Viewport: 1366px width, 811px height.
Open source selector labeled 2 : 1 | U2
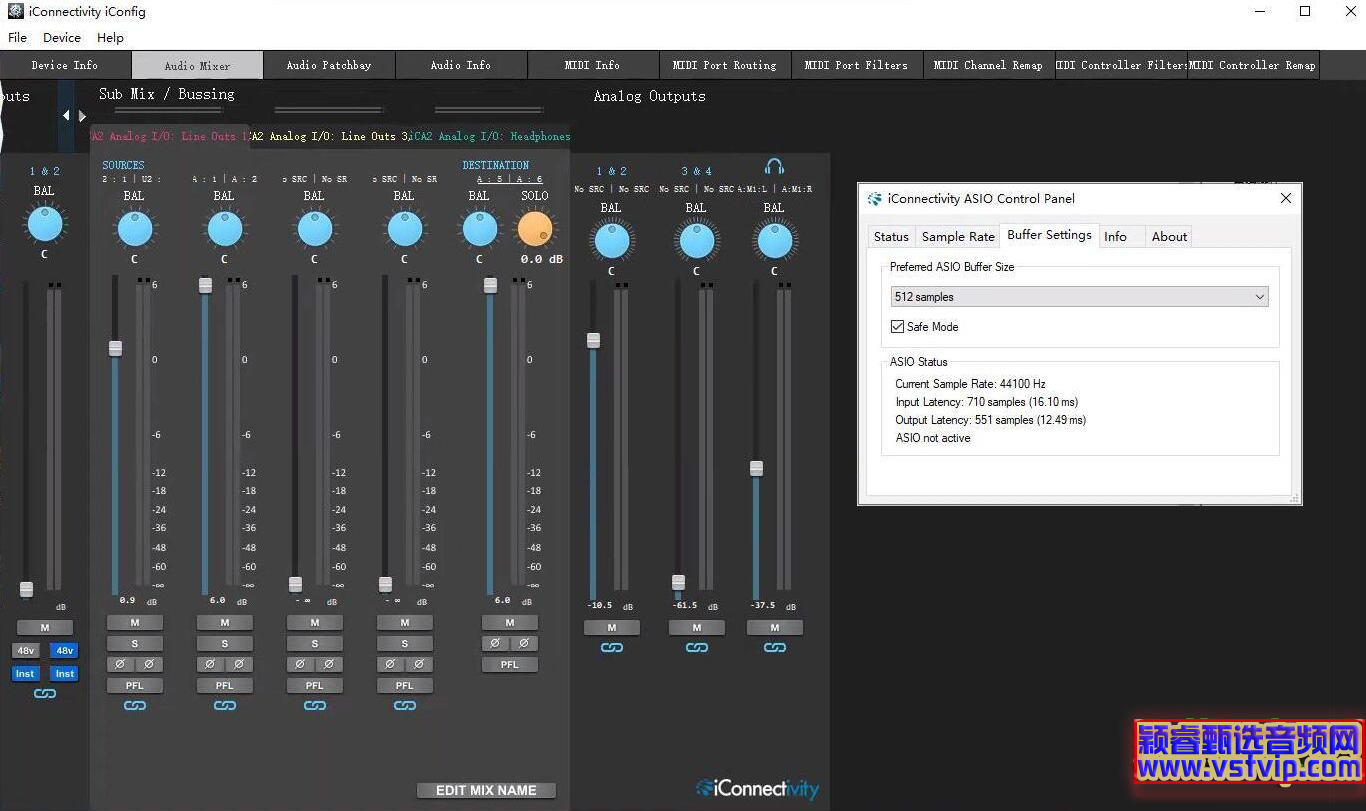pyautogui.click(x=131, y=180)
